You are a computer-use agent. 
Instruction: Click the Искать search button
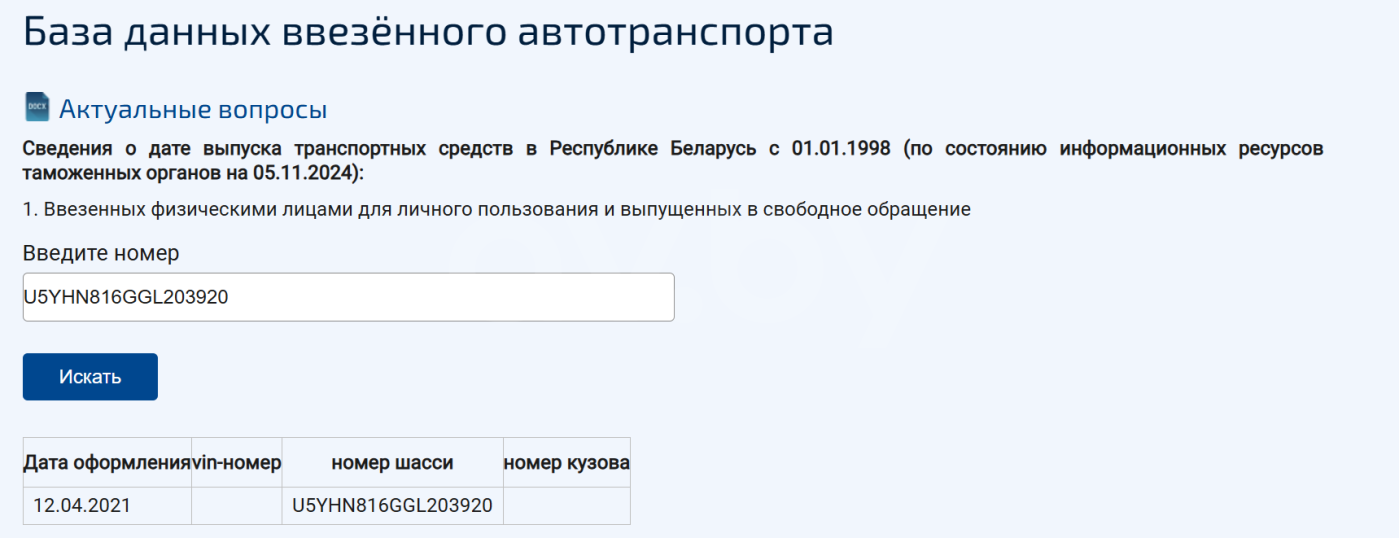[x=90, y=377]
